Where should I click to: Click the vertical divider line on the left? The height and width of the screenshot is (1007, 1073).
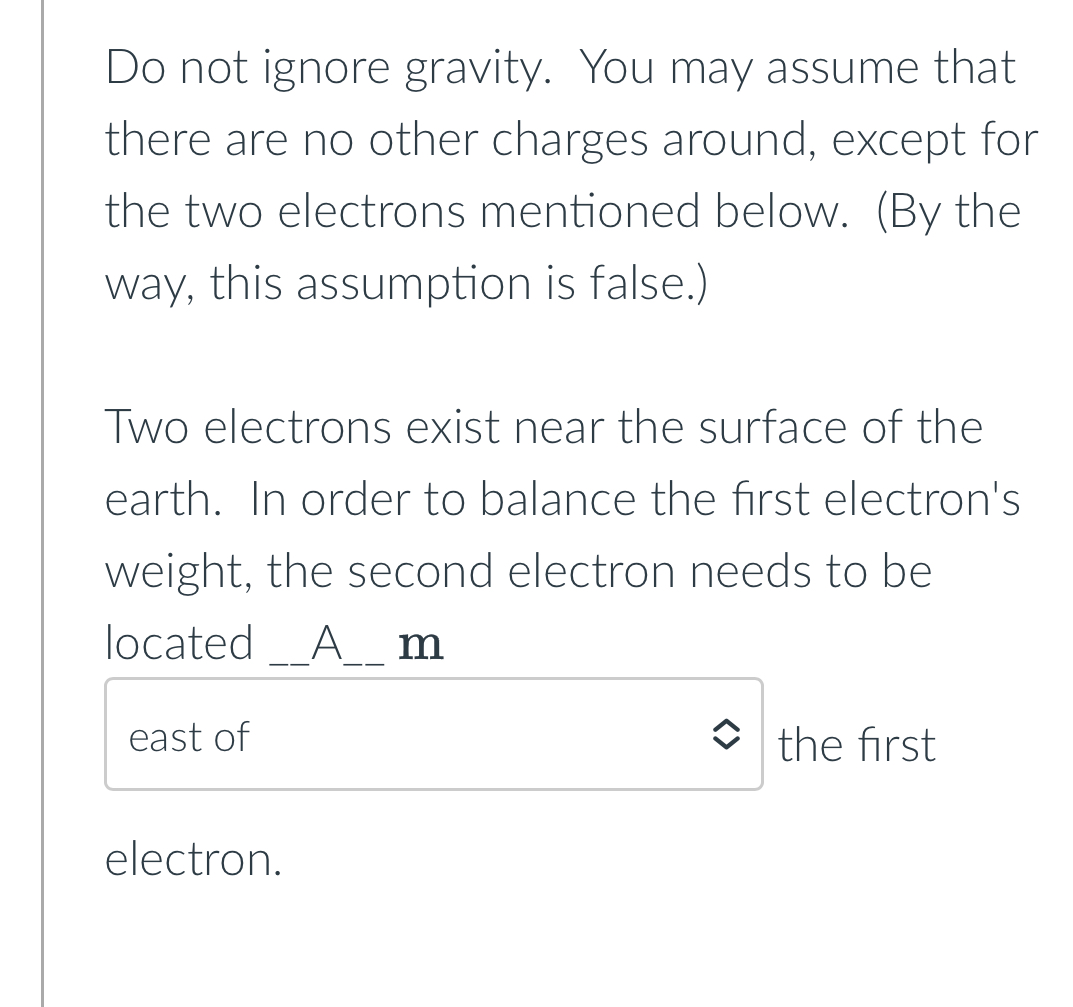41,500
